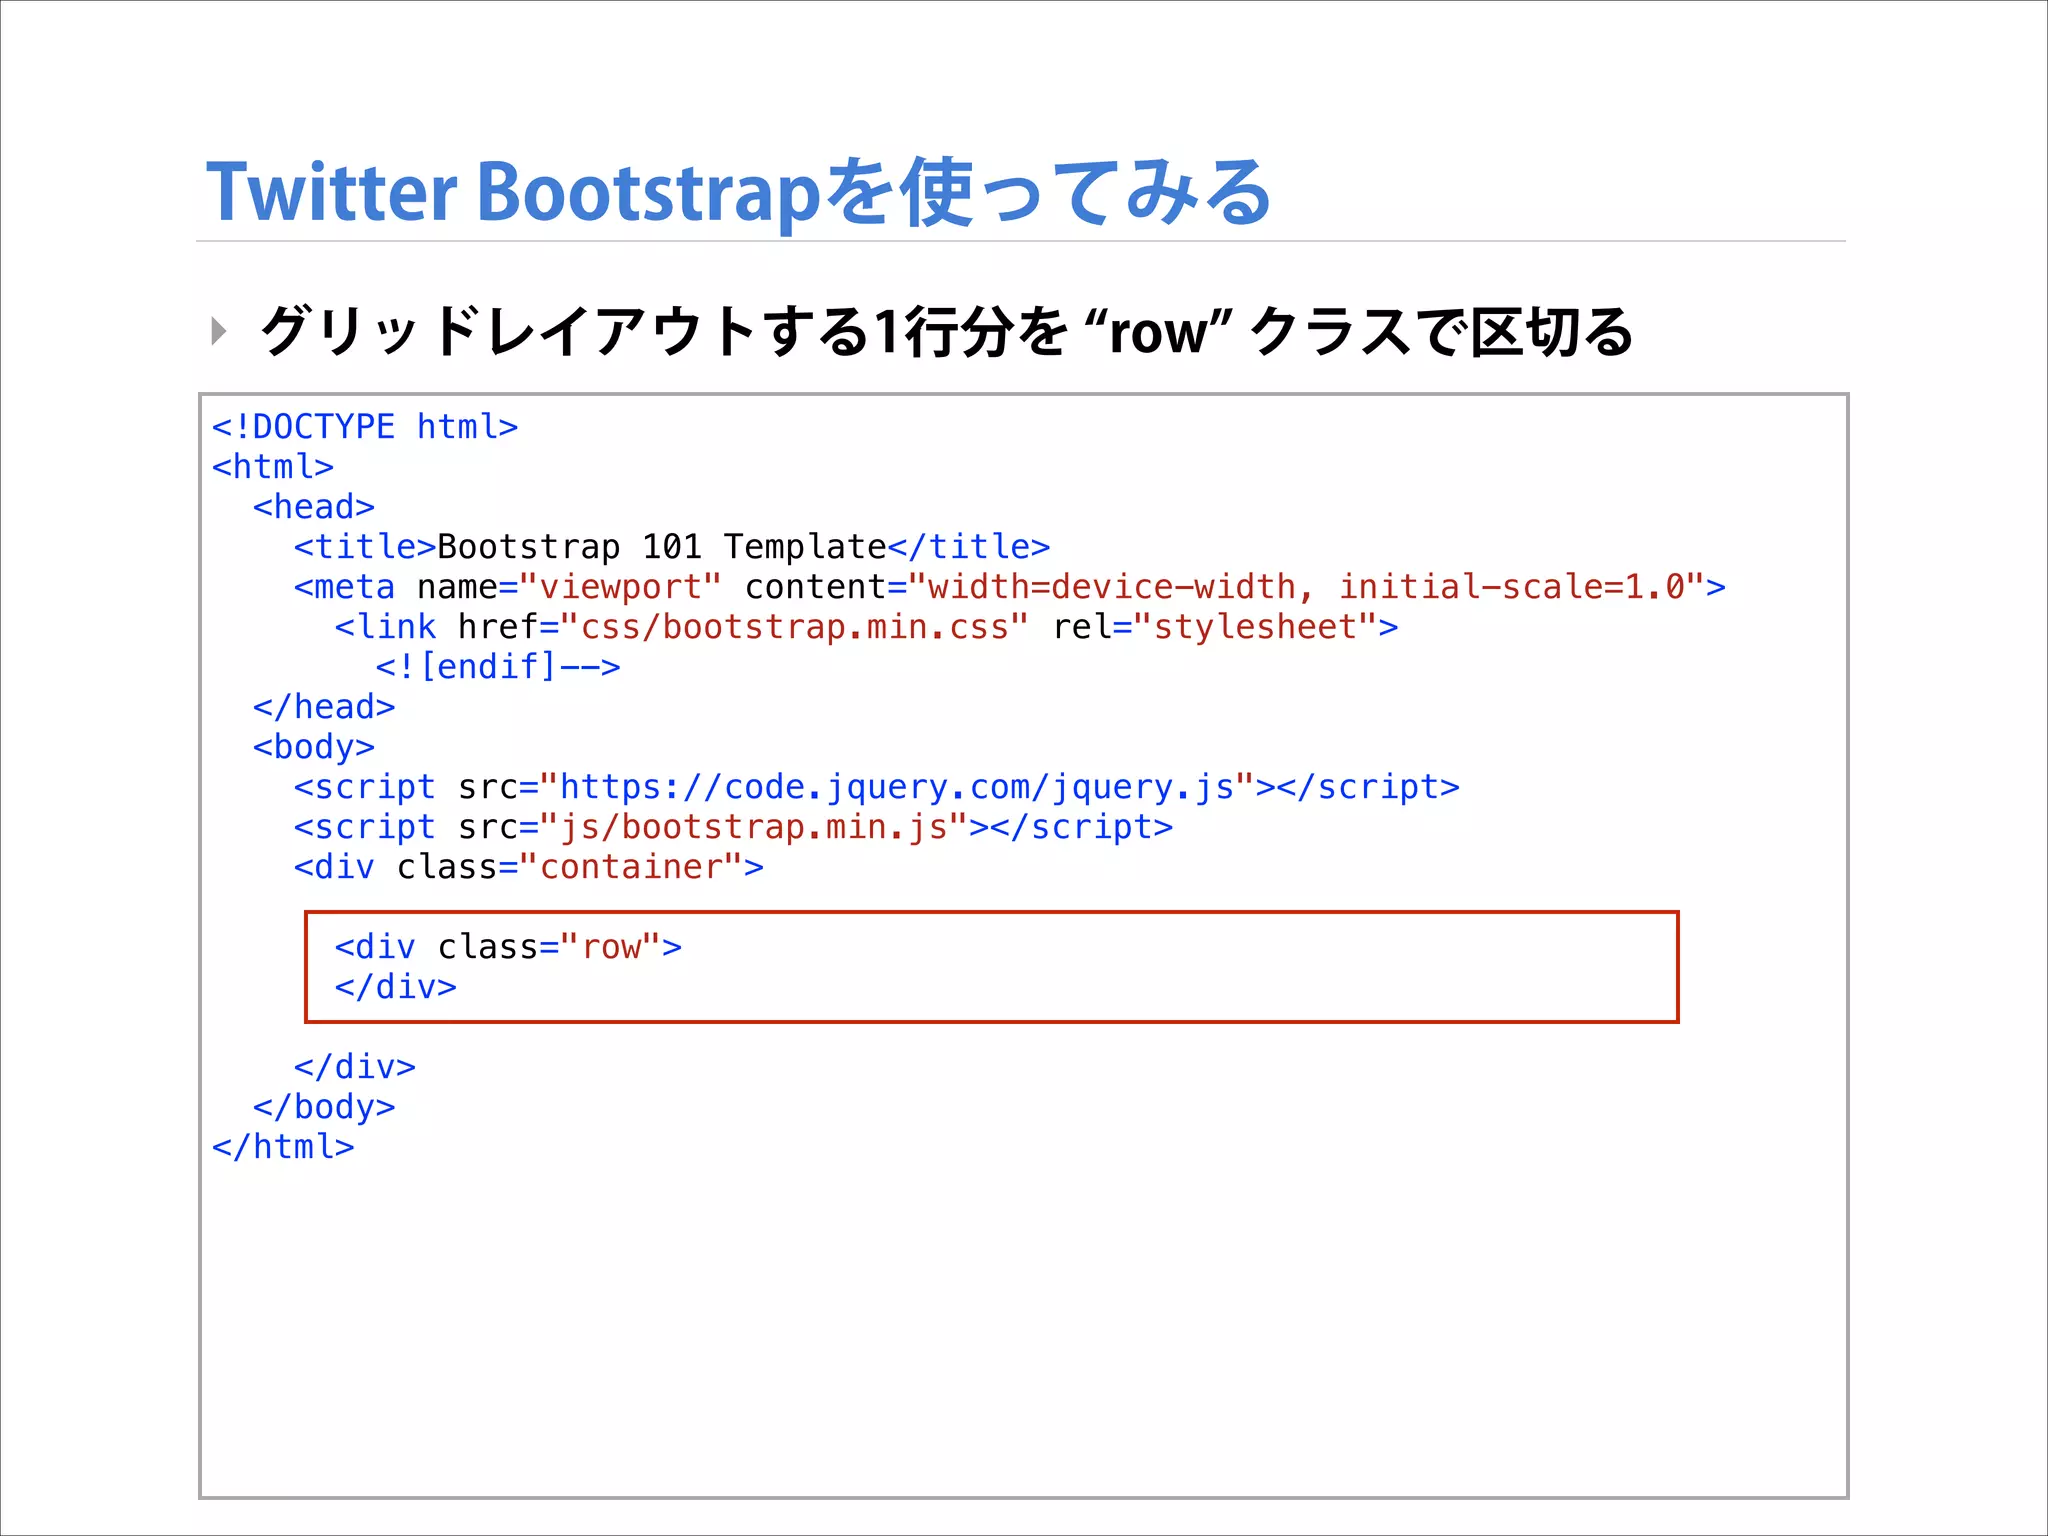Click the jquery.js script URL line
The image size is (2048, 1536).
click(877, 787)
